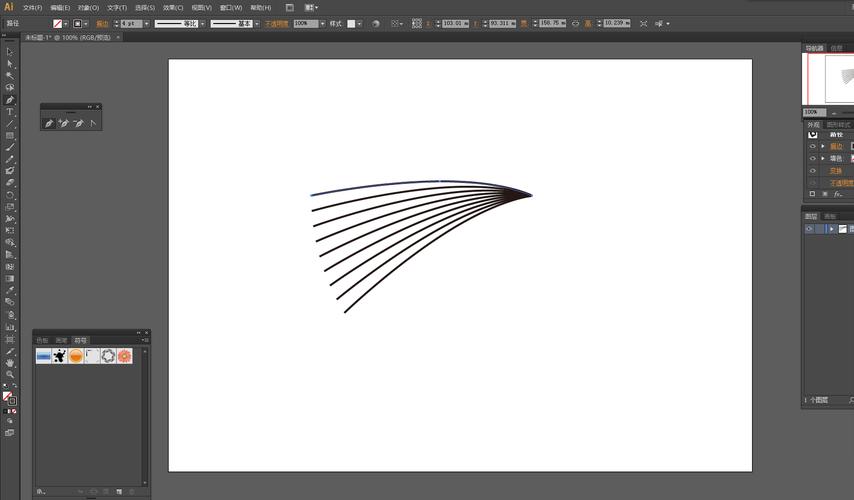
Task: Toggle visibility eye of stroke appearance row
Action: pyautogui.click(x=812, y=146)
